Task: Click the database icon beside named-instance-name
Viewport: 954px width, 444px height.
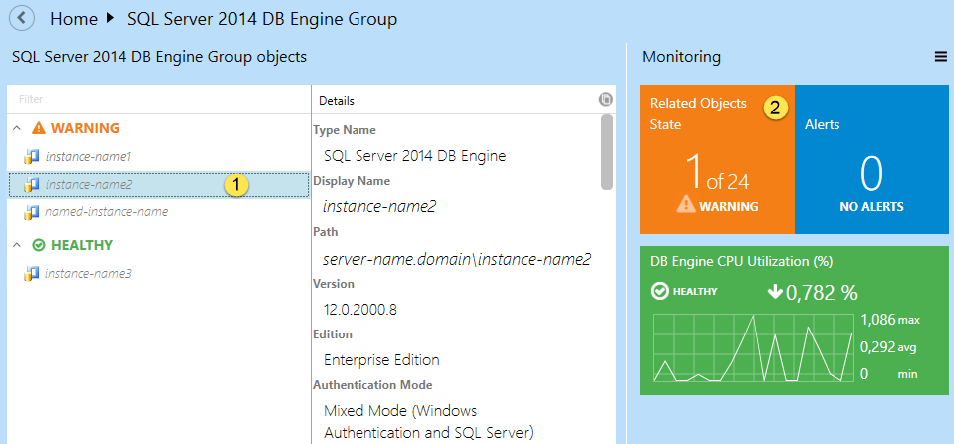Action: click(32, 212)
